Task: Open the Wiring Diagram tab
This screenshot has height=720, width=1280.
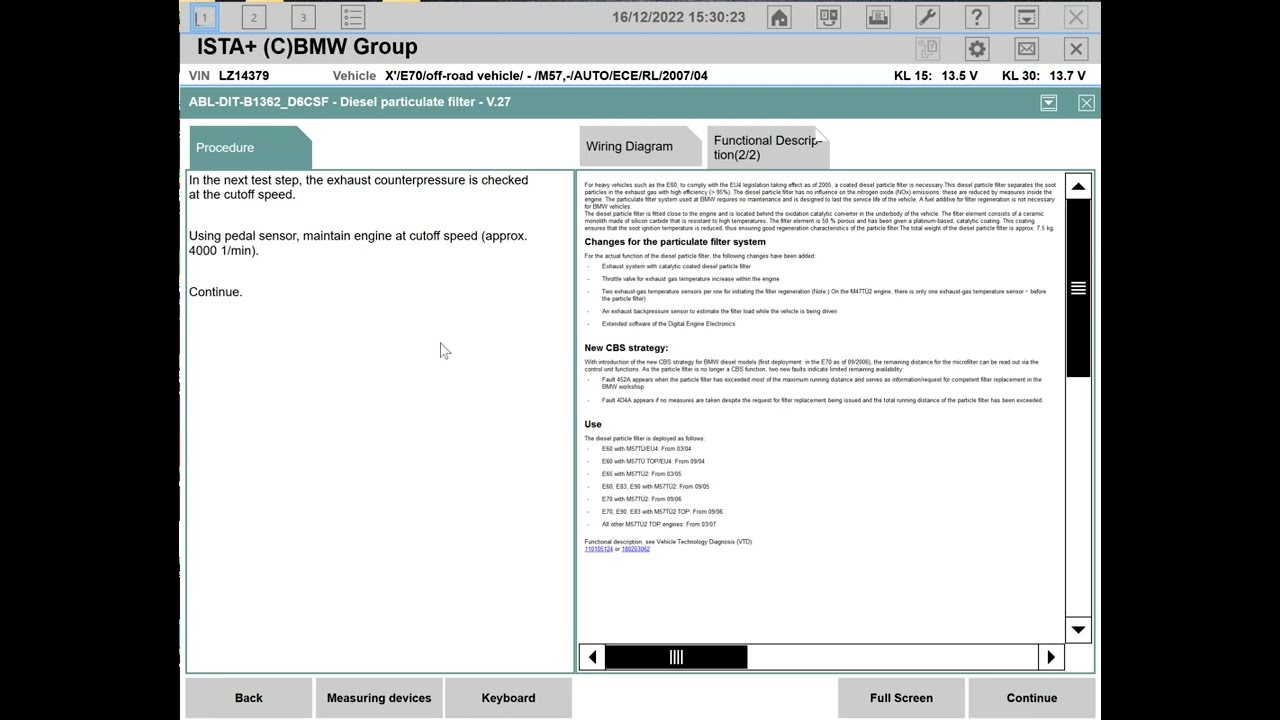Action: (640, 147)
